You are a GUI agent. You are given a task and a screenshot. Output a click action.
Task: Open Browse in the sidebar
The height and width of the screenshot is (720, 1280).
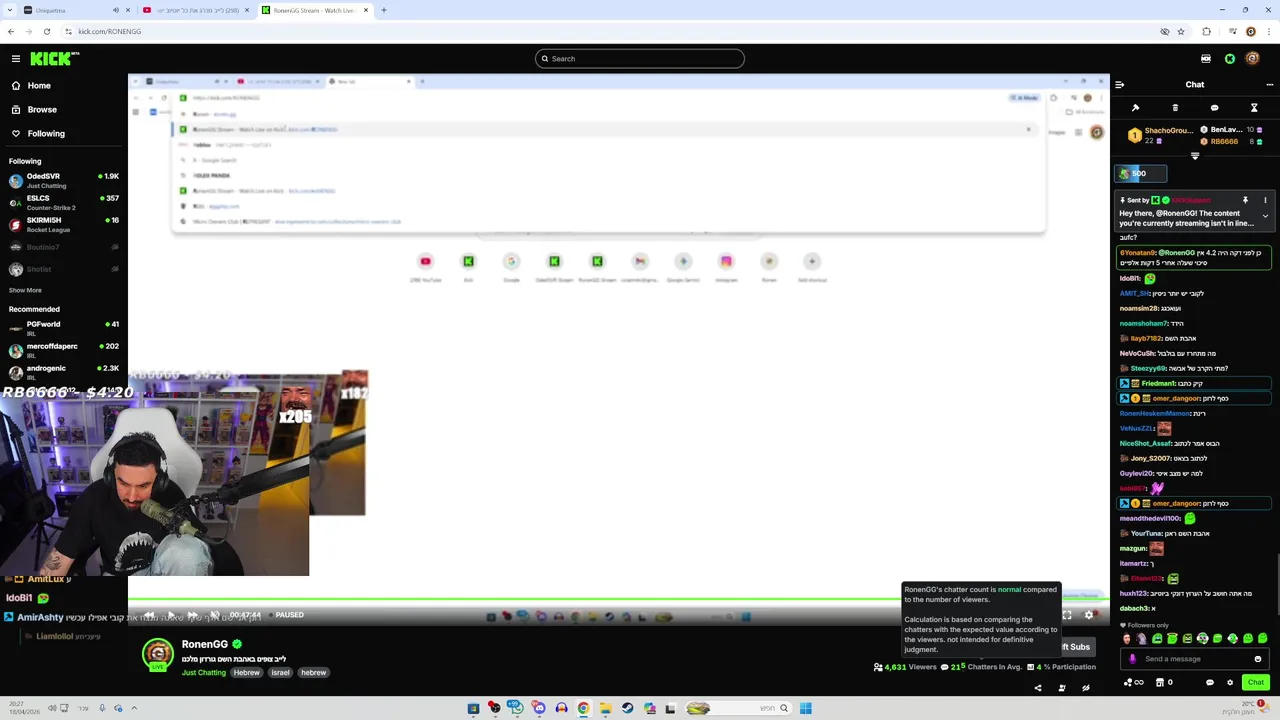point(42,110)
